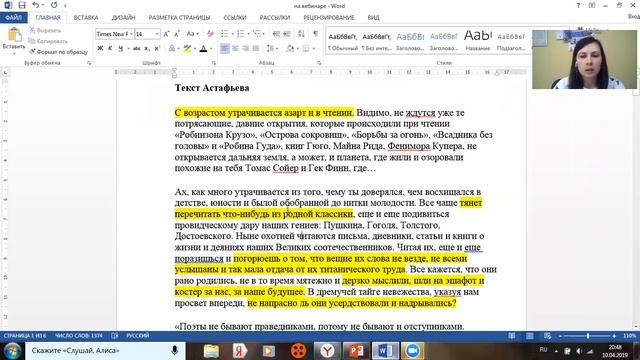Screen dimensions: 640x360
Task: Click the zoom out minus button
Action: pos(560,336)
